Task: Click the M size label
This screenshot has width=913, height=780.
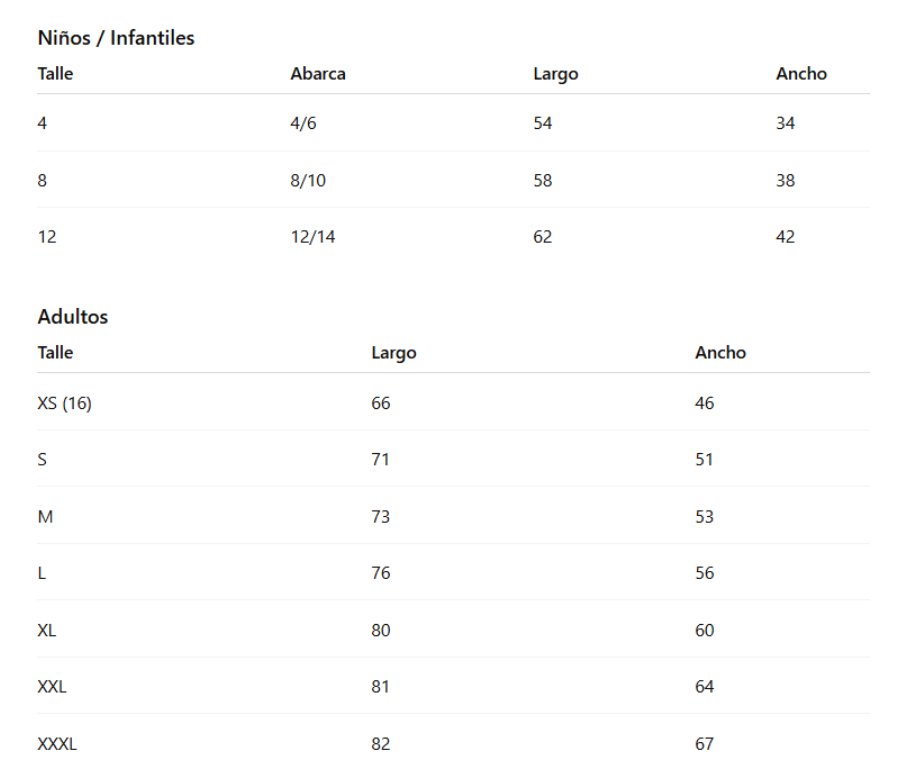Action: pyautogui.click(x=45, y=517)
